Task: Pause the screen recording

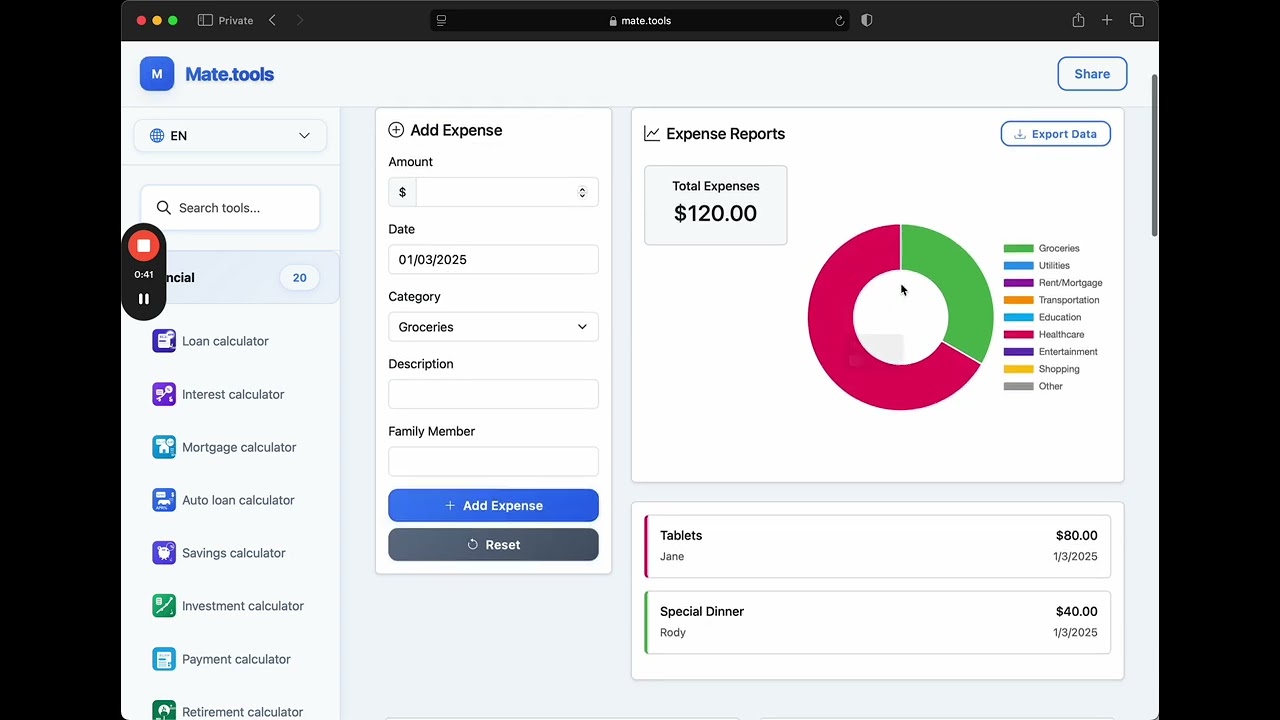Action: (x=144, y=299)
